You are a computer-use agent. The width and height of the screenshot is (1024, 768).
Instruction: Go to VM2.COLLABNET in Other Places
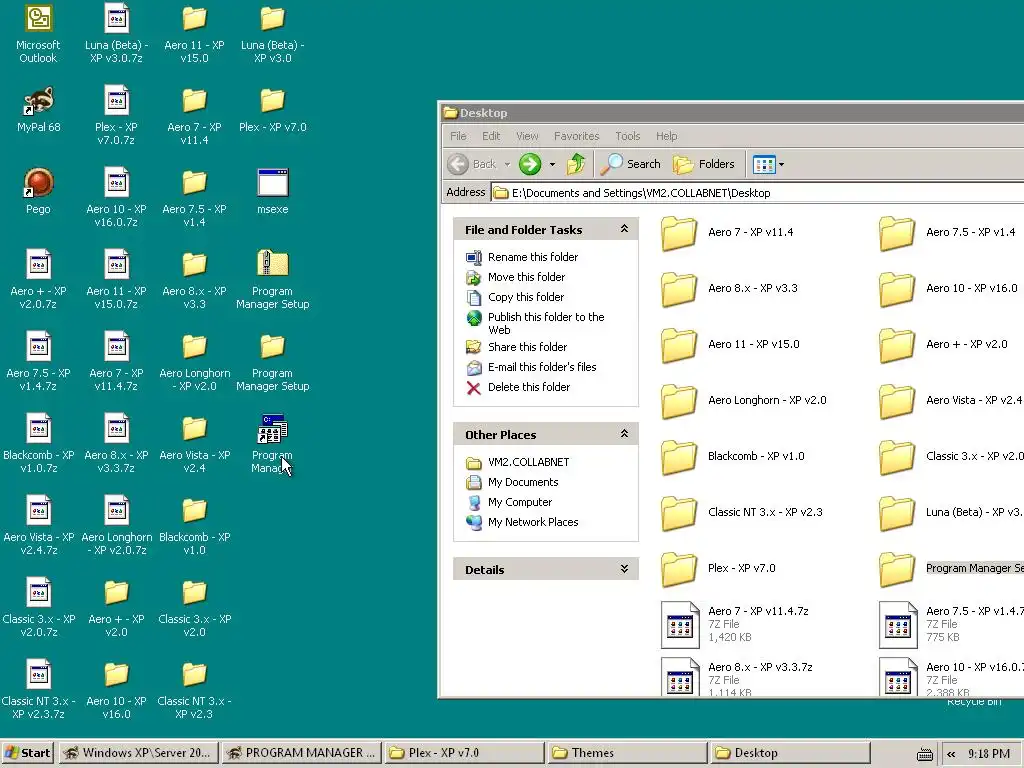tap(528, 462)
